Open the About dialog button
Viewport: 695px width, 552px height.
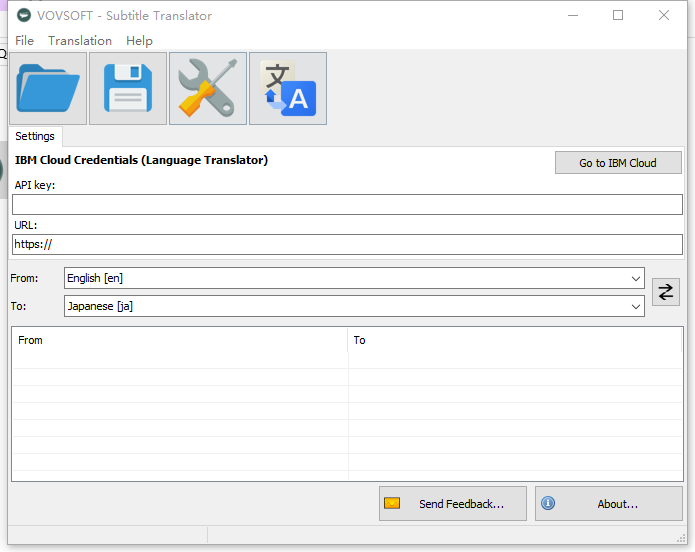609,504
